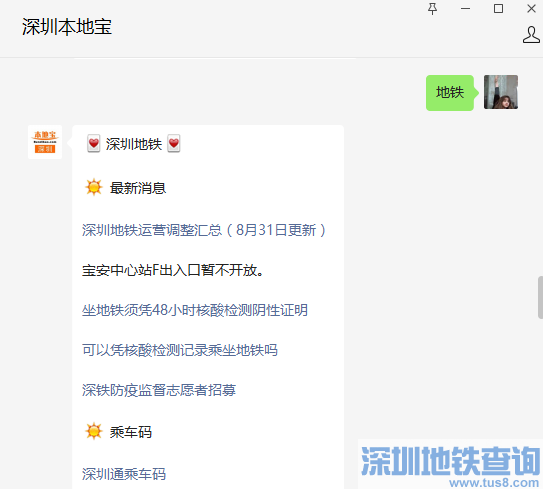Click the chat scrollbar thumb
The image size is (543, 489).
coord(540,297)
